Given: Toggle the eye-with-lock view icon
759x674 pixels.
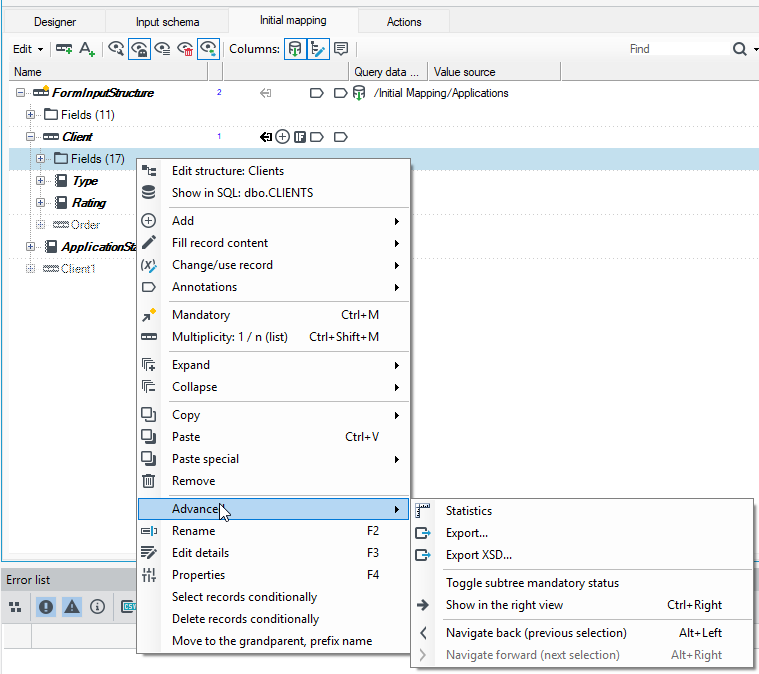Looking at the screenshot, I should click(x=139, y=49).
